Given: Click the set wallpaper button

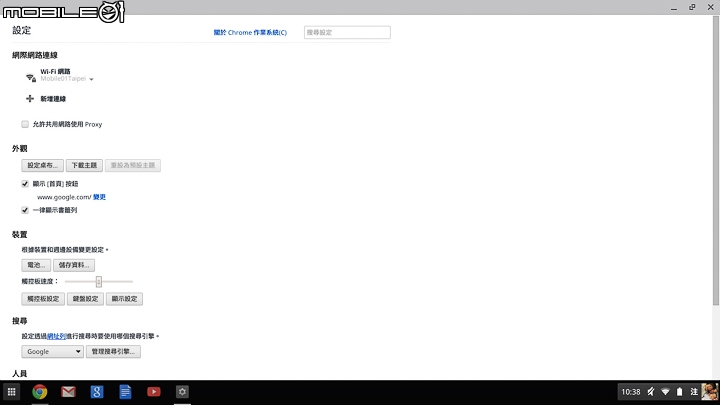Looking at the screenshot, I should [42, 165].
